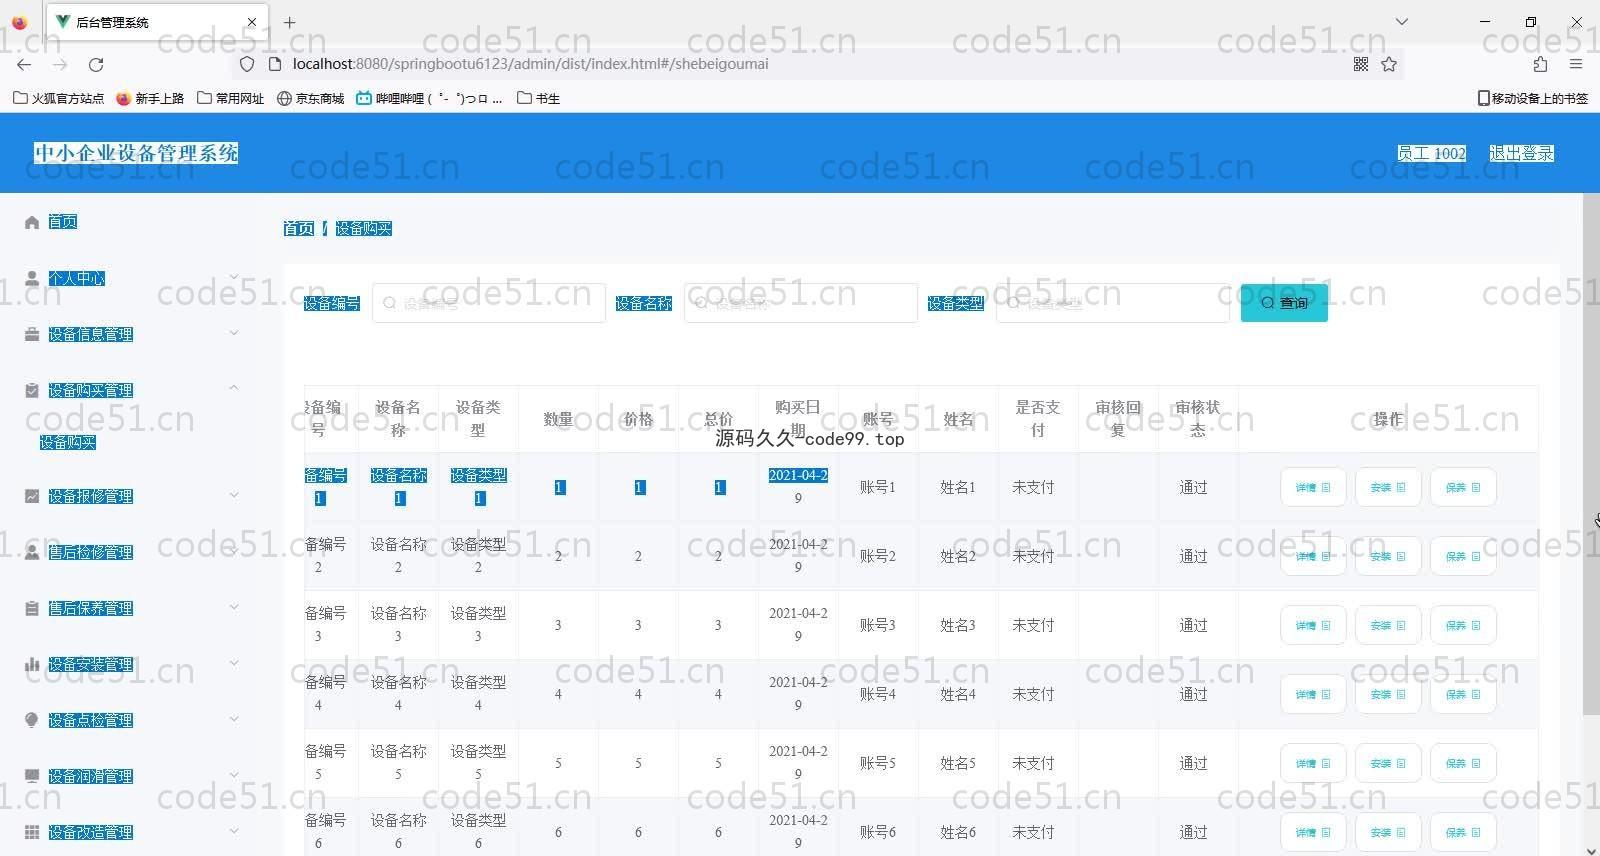Click 操作 column header
The image size is (1600, 856).
1388,420
